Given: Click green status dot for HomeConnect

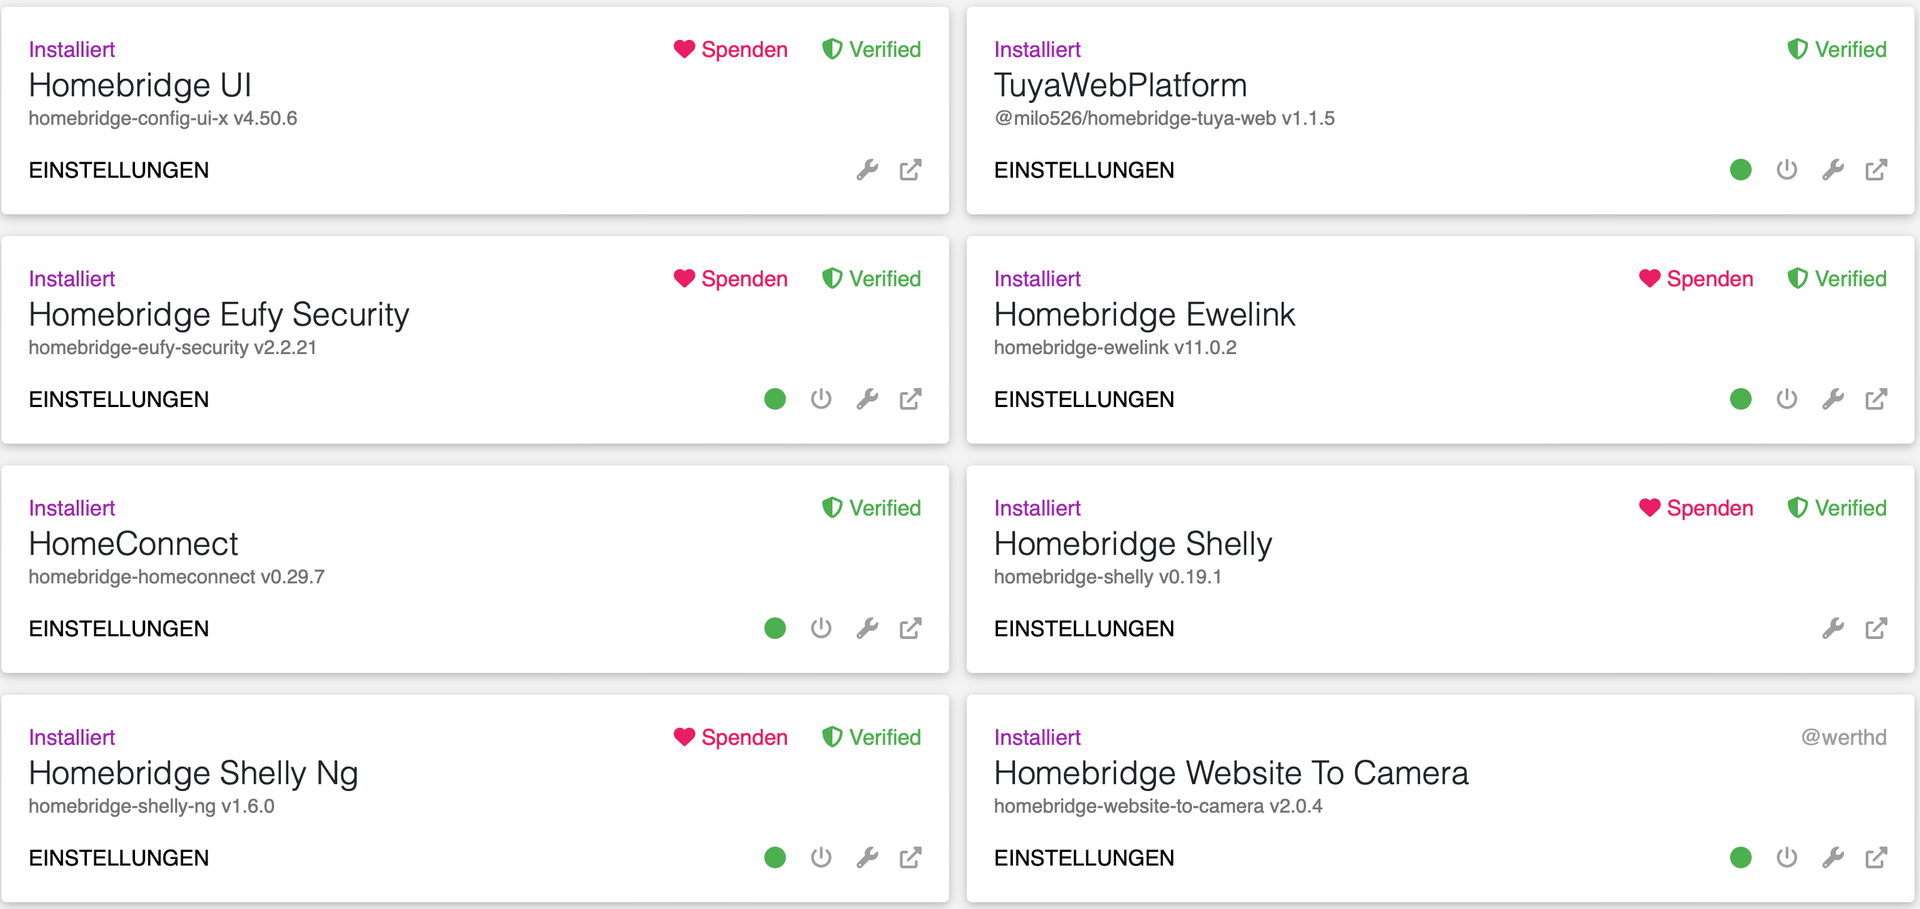Looking at the screenshot, I should (775, 628).
